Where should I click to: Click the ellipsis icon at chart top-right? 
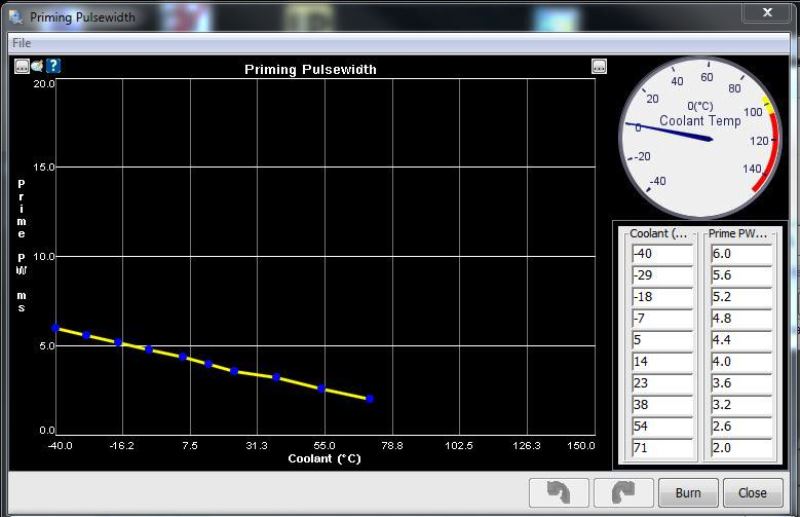[x=599, y=67]
